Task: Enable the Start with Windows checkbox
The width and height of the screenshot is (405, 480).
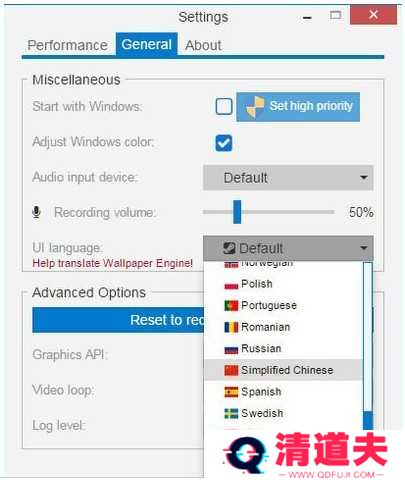Action: [x=224, y=107]
